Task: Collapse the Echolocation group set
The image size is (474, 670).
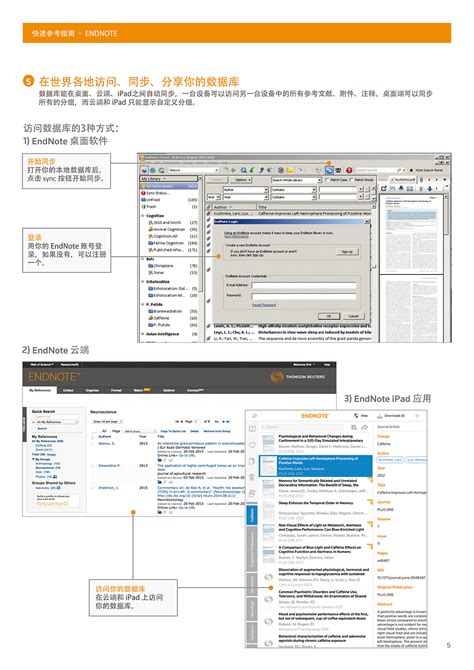Action: [143, 282]
